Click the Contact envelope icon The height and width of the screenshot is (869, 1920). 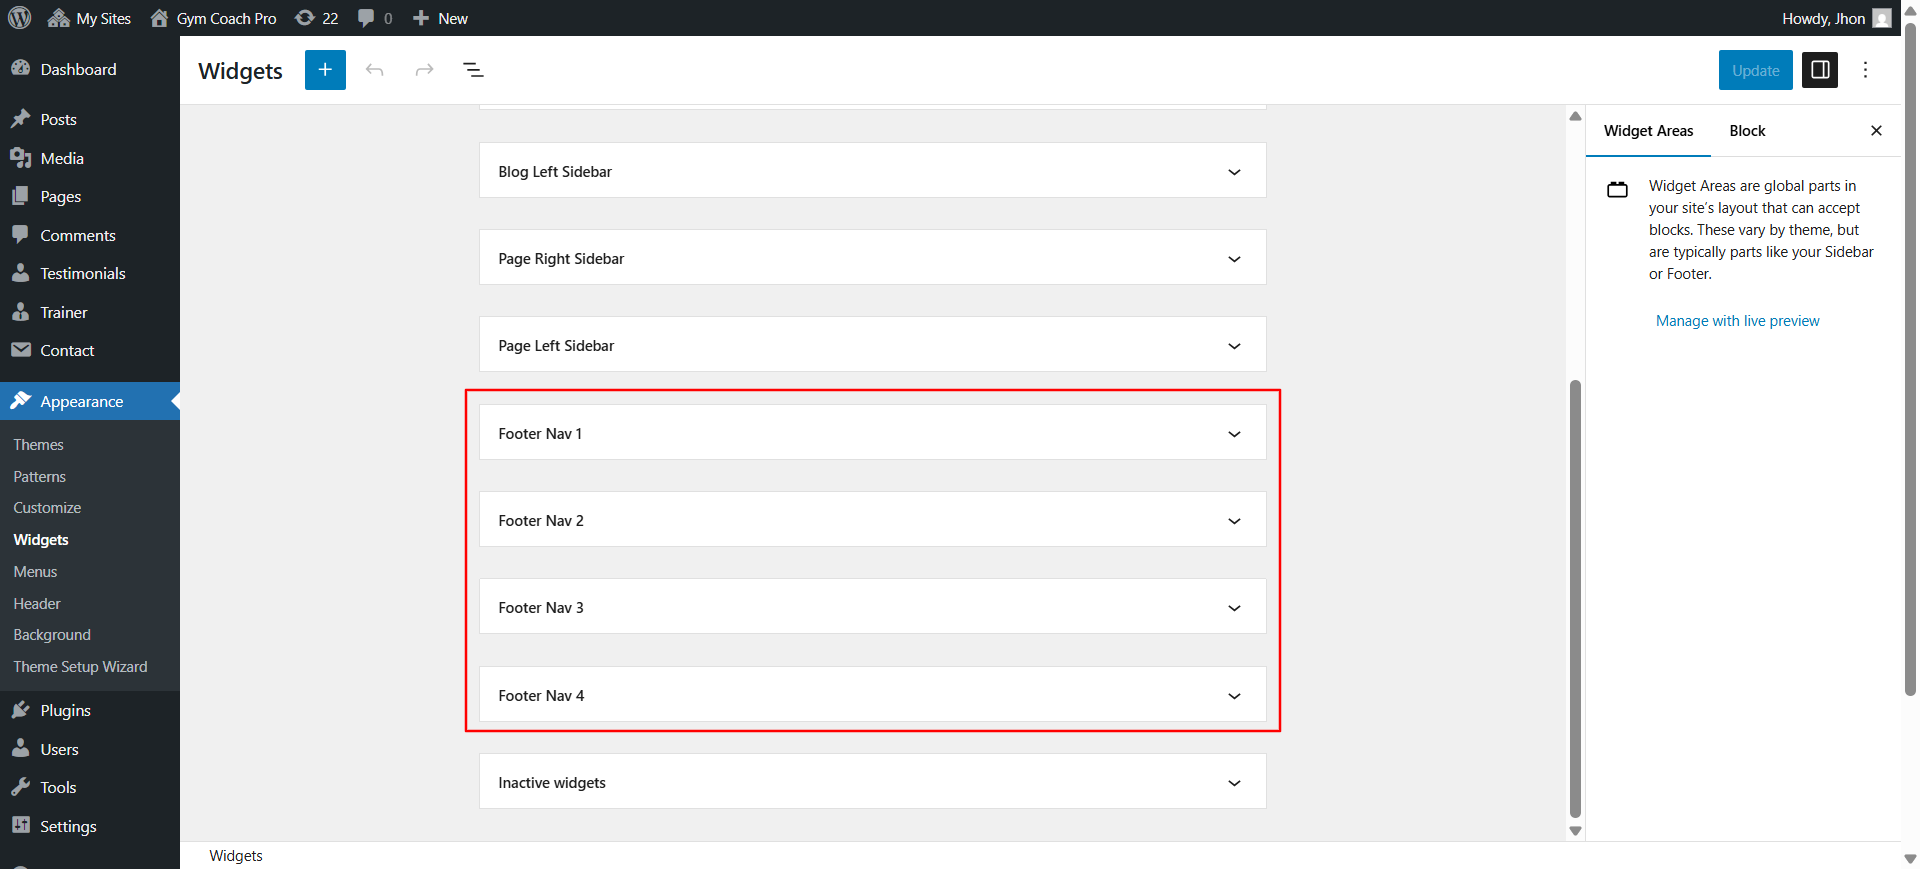(x=20, y=350)
